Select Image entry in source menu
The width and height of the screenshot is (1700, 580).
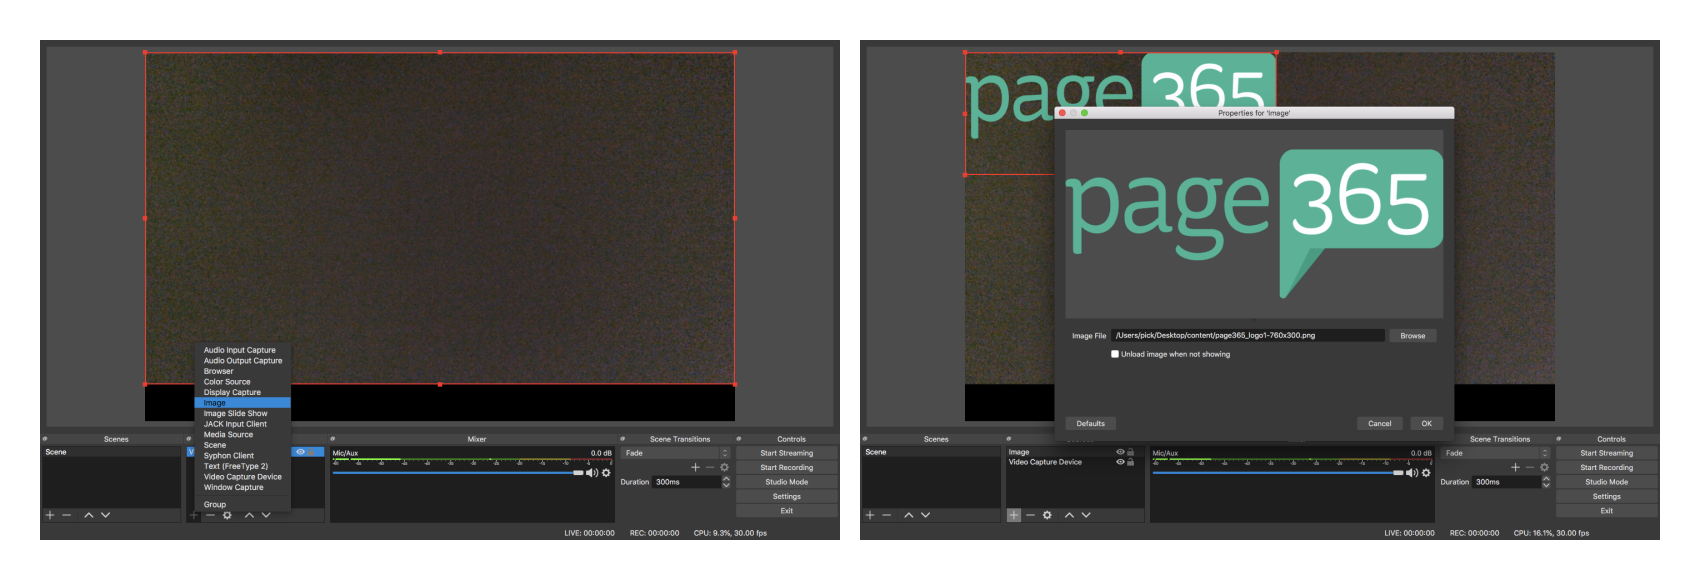tap(242, 403)
